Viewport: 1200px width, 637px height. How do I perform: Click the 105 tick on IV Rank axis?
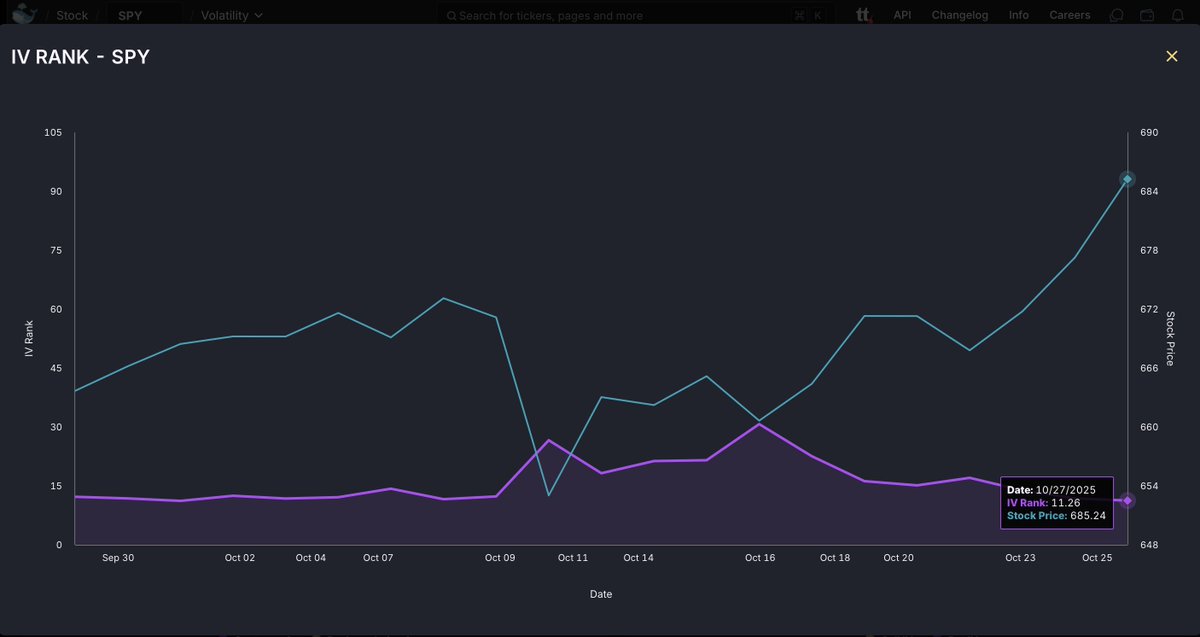coord(54,133)
